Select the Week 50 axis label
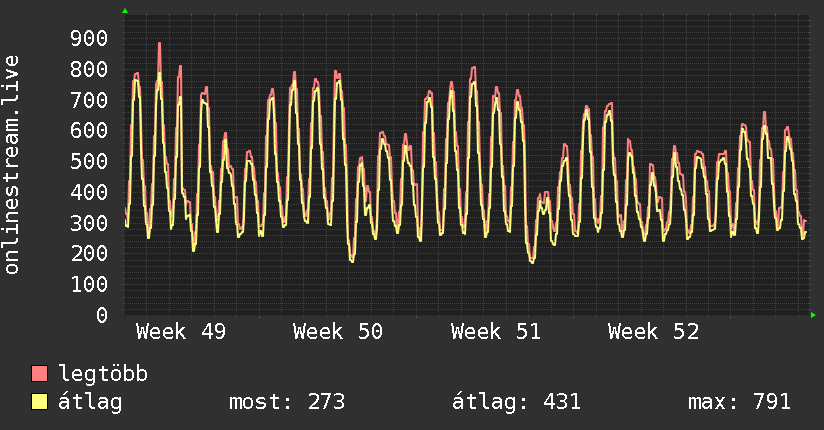824x430 pixels. coord(338,332)
